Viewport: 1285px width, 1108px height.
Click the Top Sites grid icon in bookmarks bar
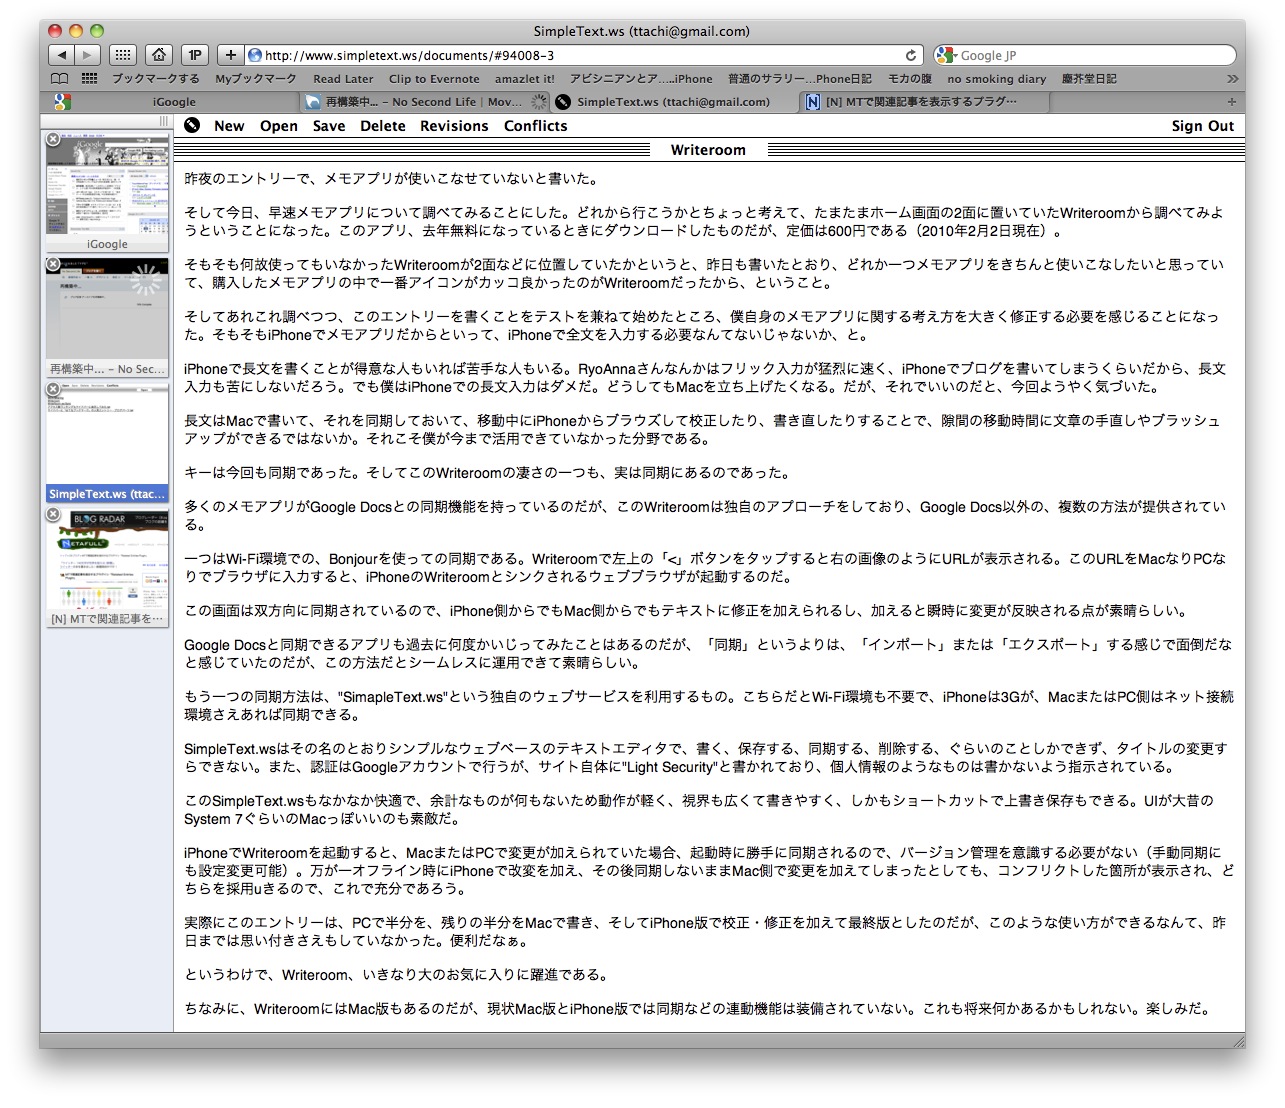click(x=89, y=79)
